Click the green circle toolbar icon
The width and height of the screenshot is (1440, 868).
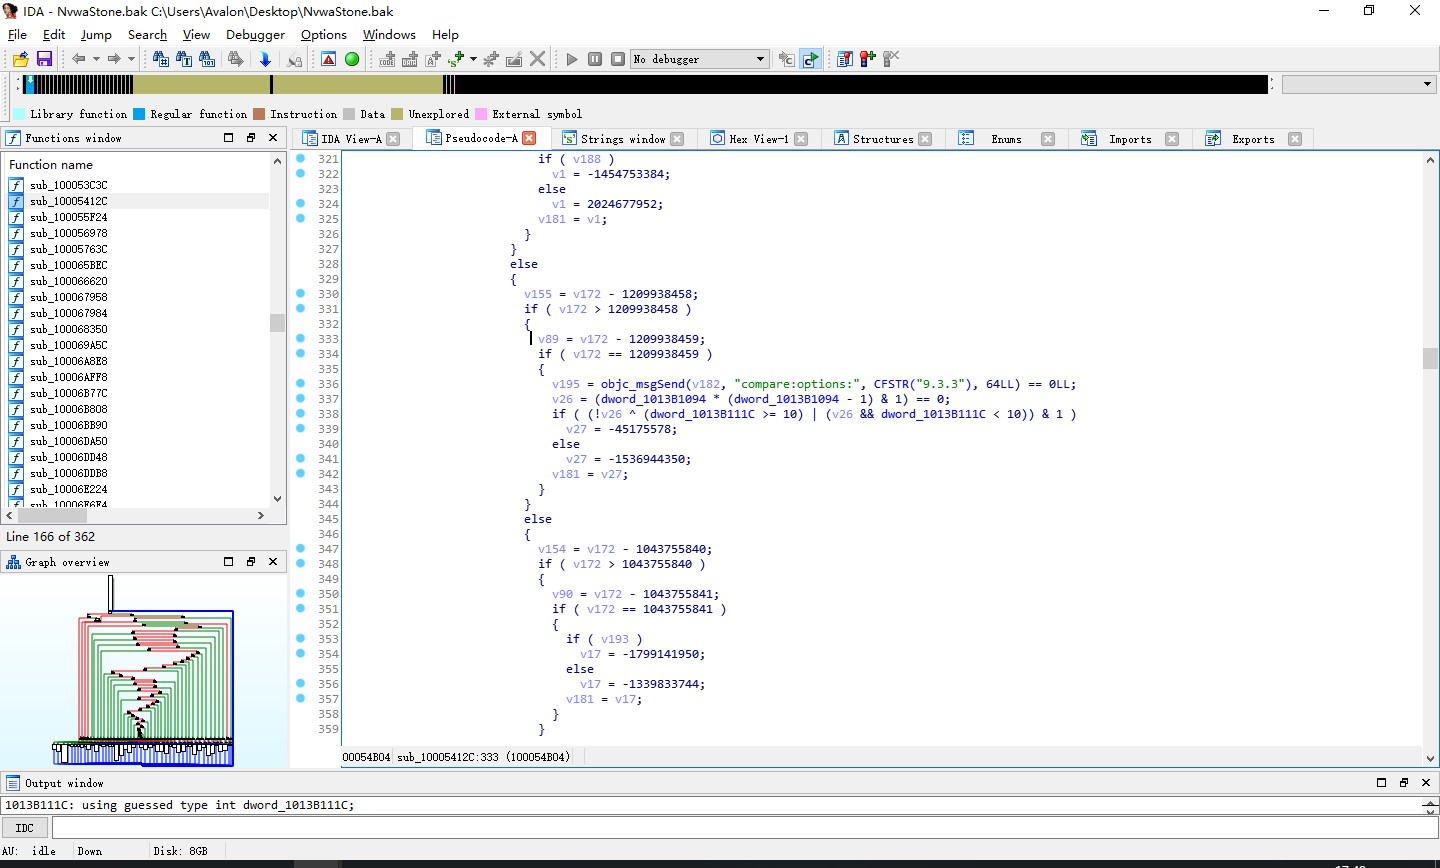(x=352, y=59)
